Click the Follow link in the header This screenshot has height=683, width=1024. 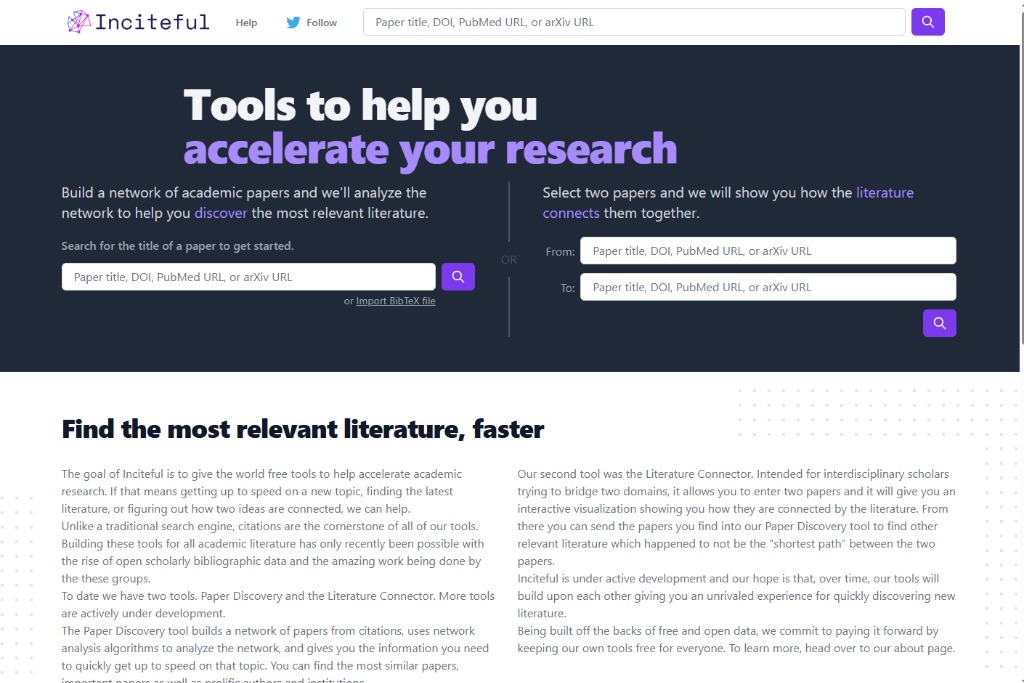tap(321, 23)
